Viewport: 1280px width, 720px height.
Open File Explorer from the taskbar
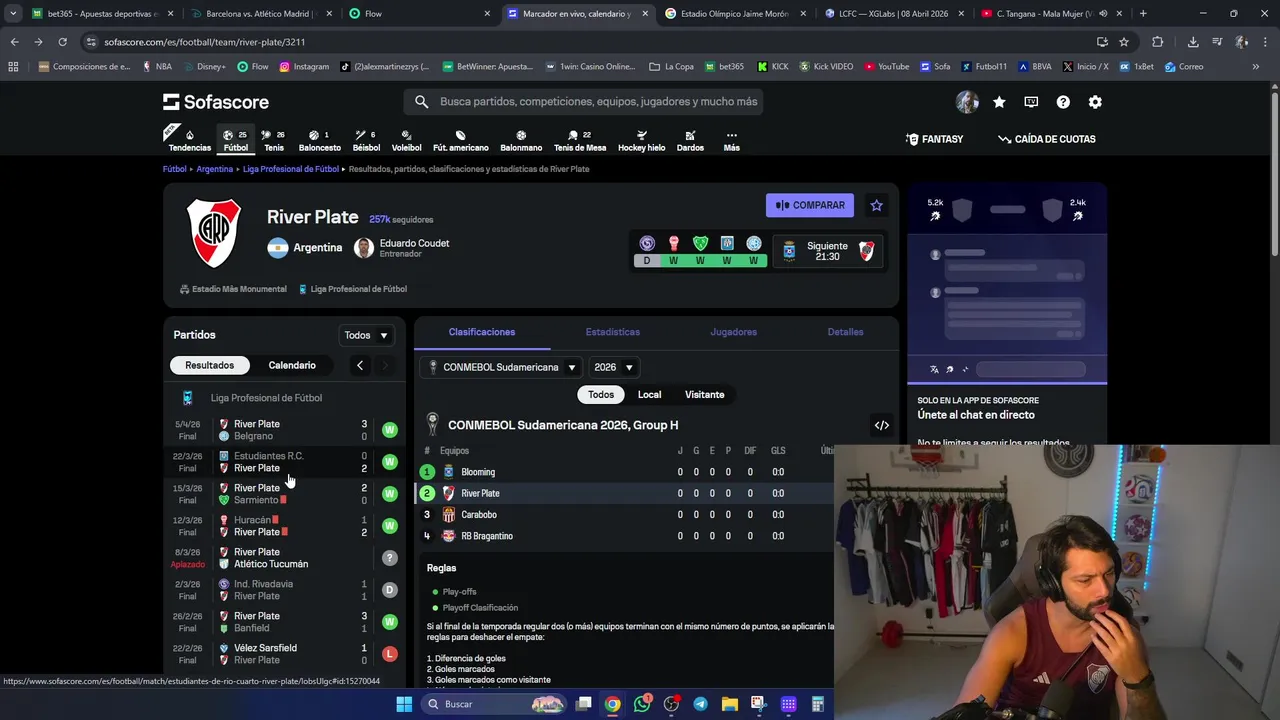point(729,704)
